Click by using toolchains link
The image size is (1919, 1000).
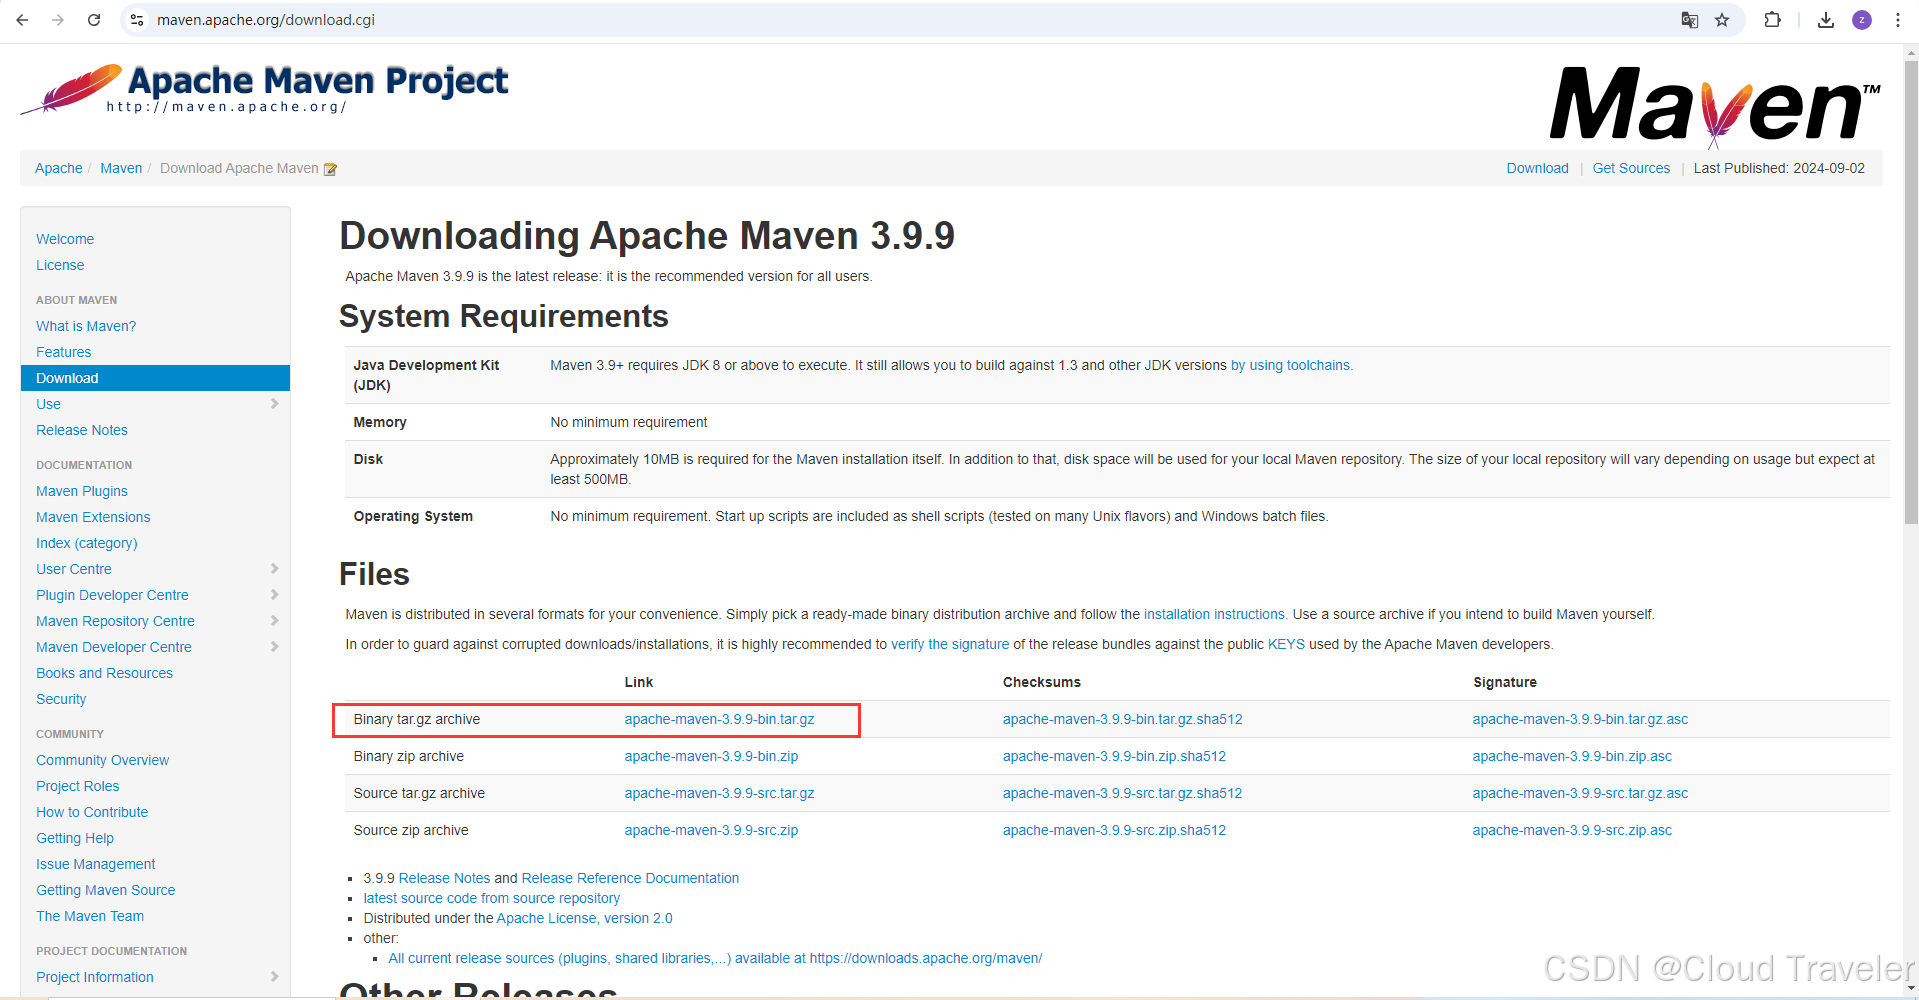pos(1291,365)
